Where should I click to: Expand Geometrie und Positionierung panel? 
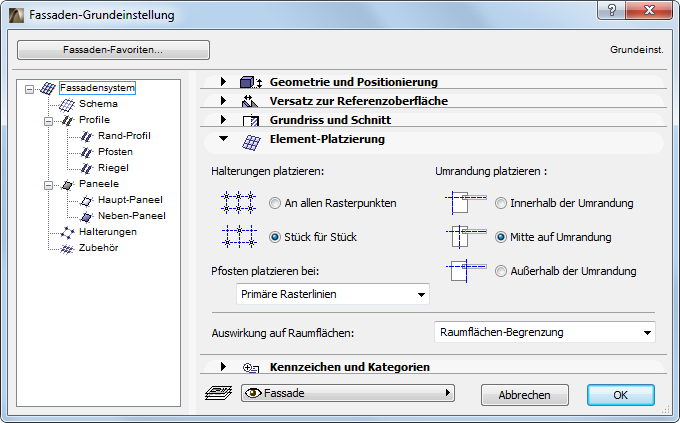point(223,82)
